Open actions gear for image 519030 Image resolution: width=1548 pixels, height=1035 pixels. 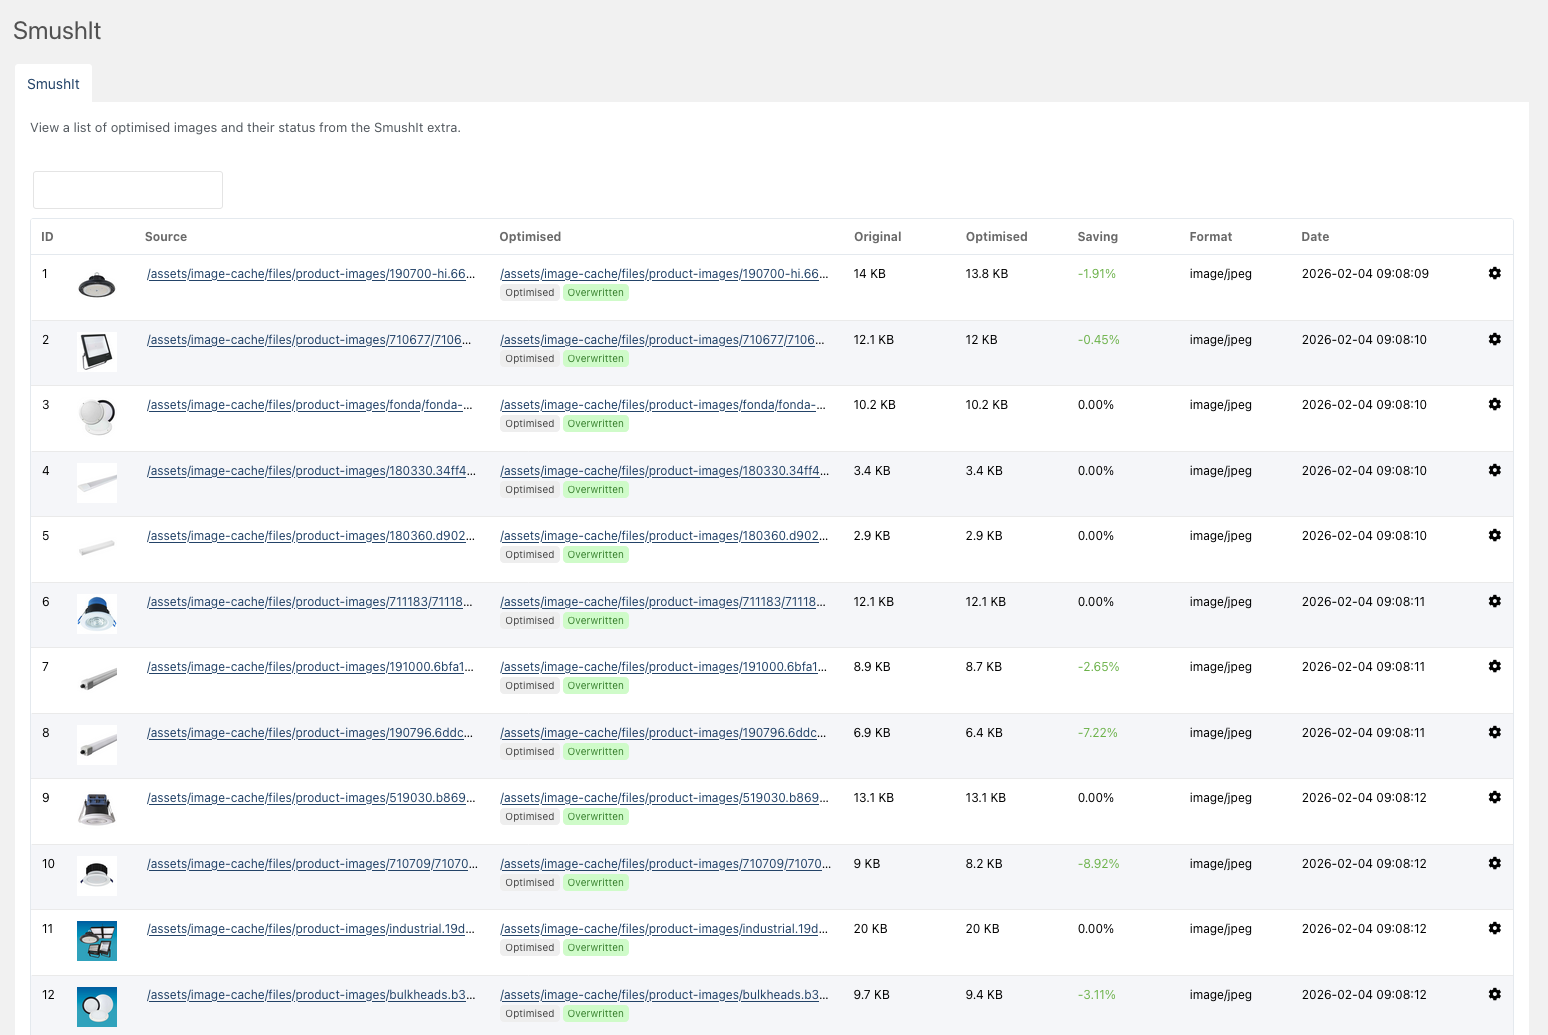[x=1494, y=797]
